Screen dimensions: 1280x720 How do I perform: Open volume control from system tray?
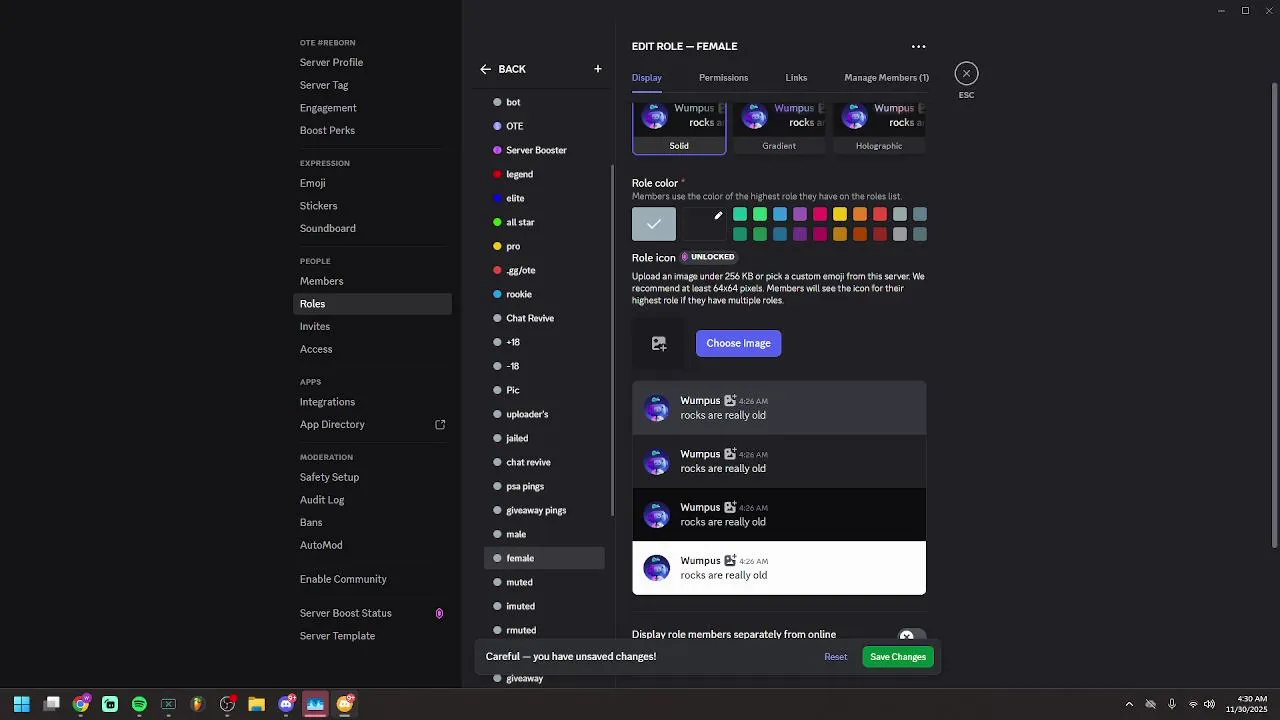tap(1210, 704)
